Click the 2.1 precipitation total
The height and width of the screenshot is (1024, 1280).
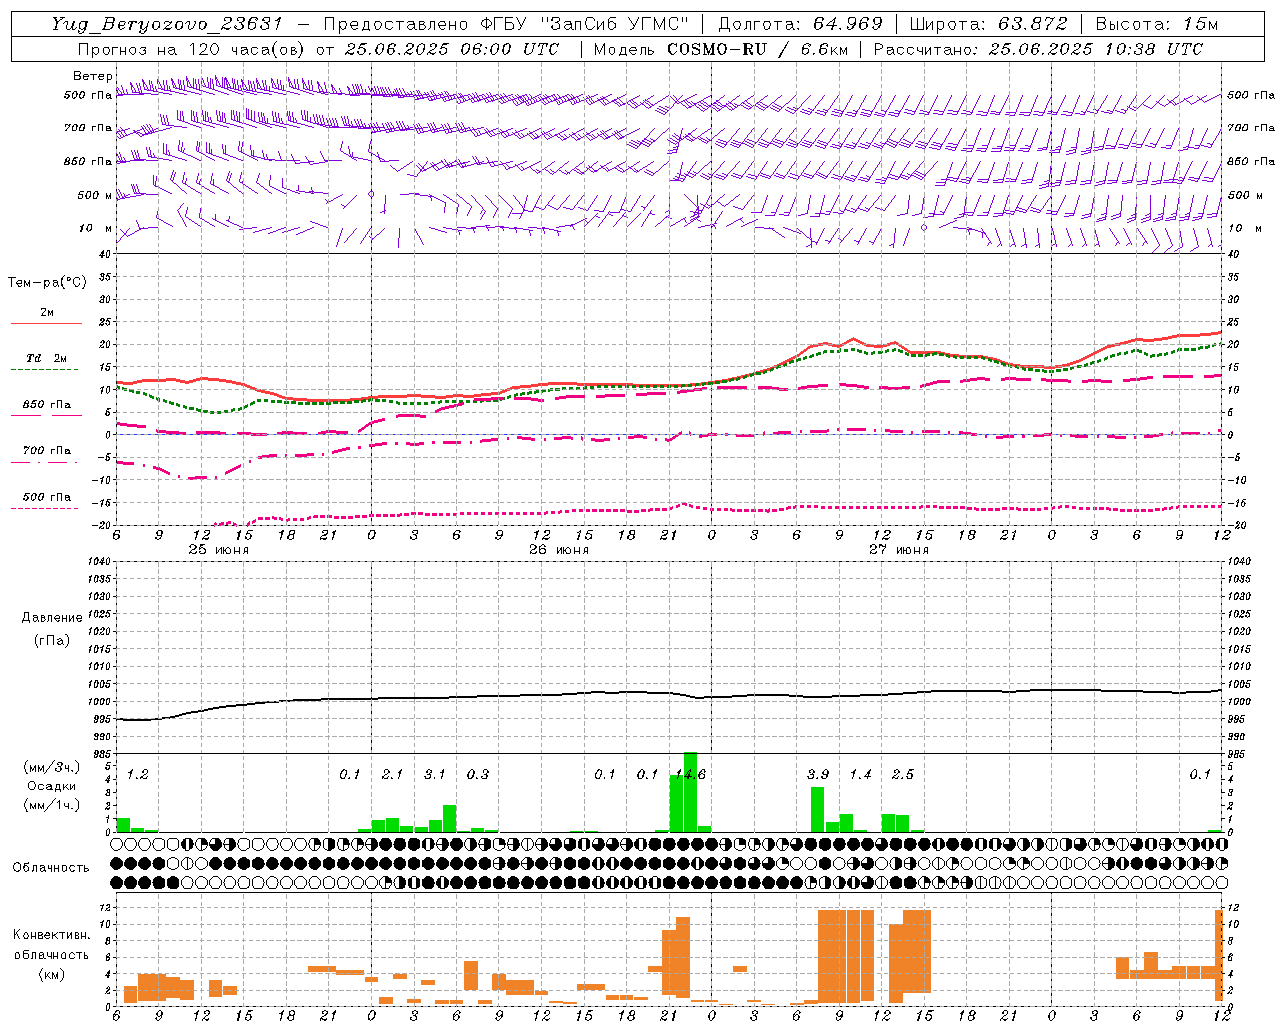click(x=392, y=775)
